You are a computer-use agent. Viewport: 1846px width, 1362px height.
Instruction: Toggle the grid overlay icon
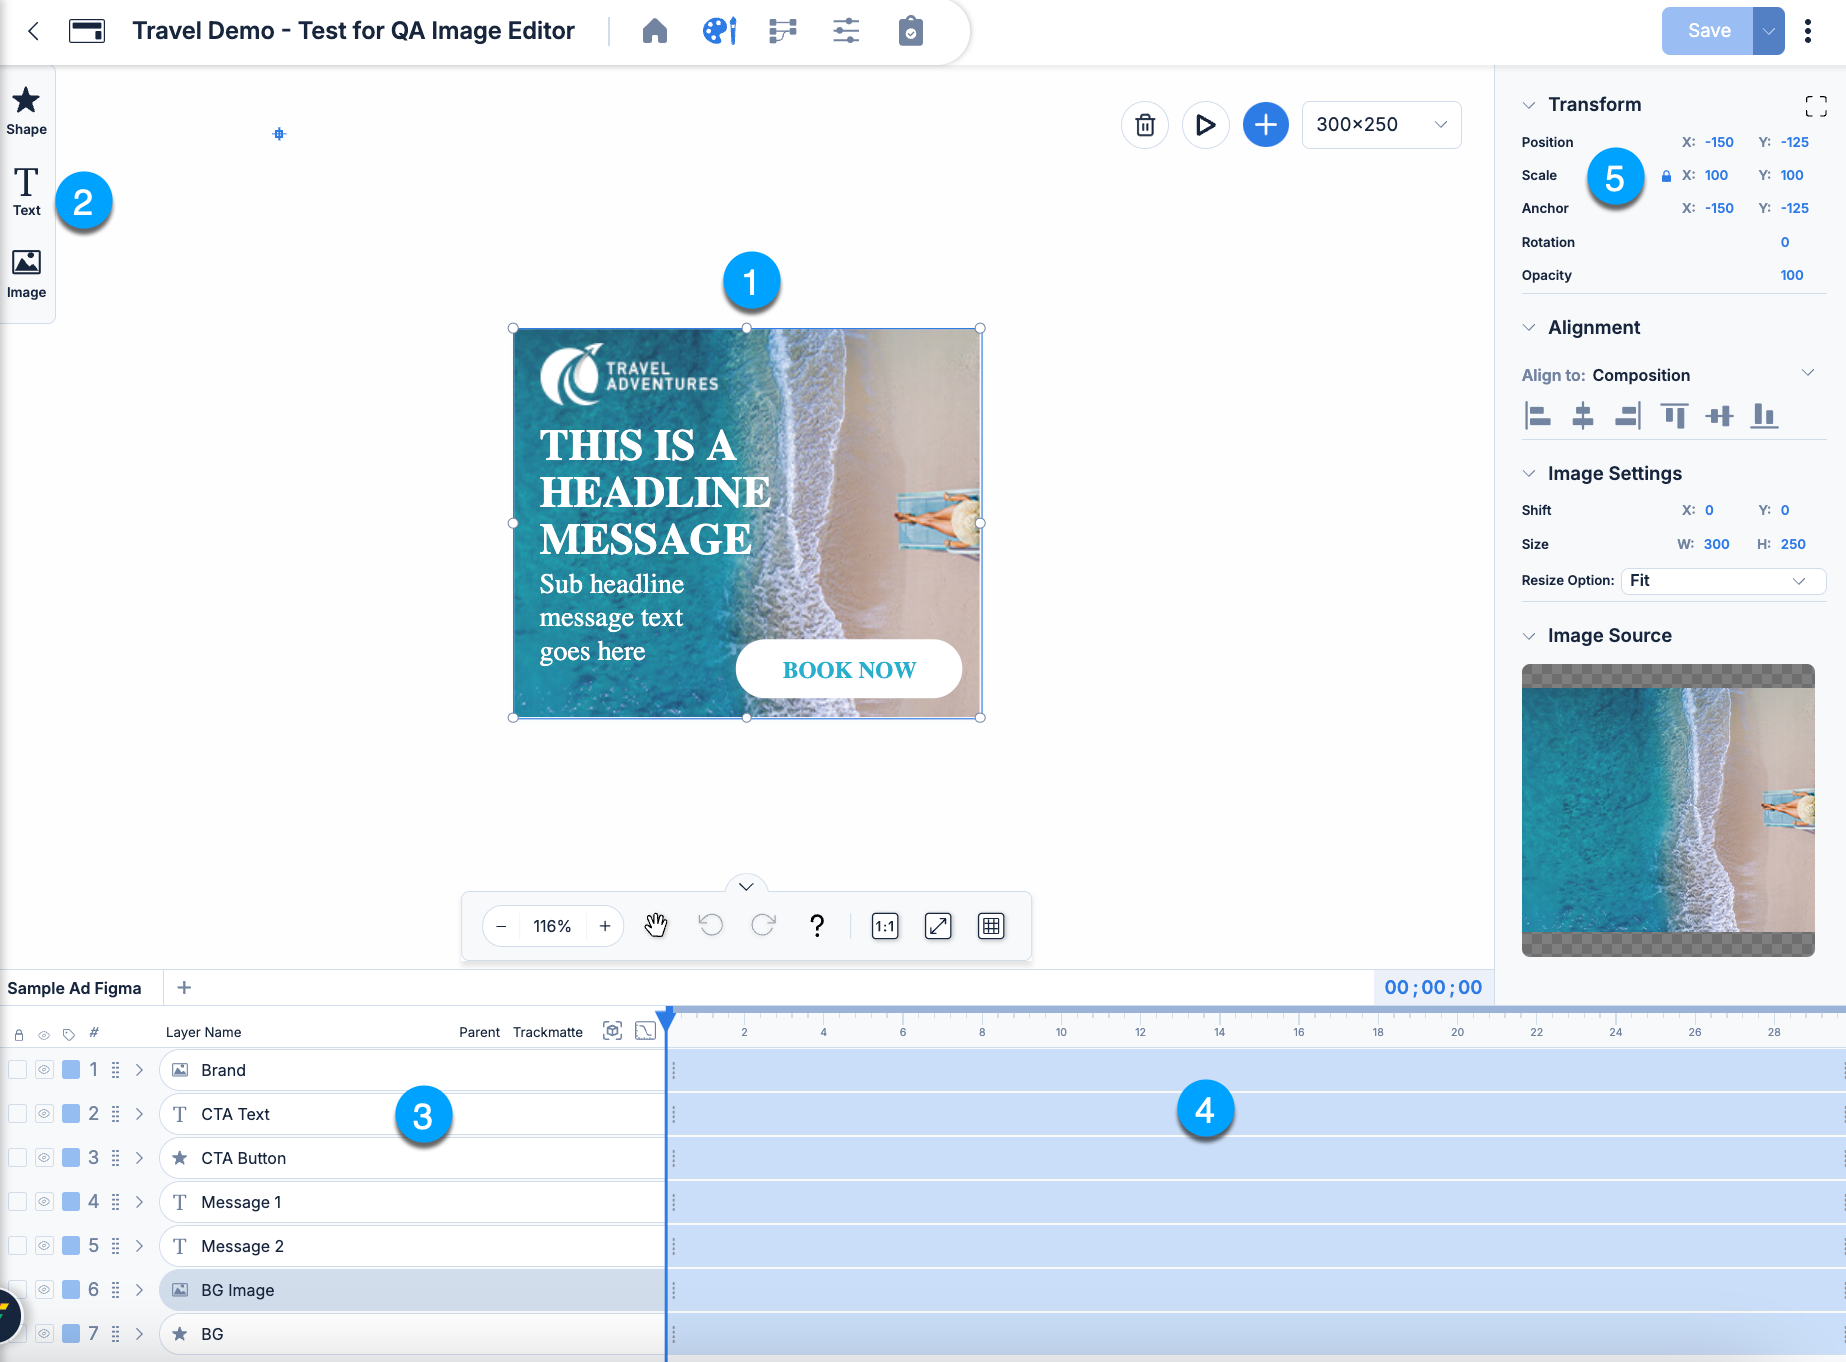(991, 926)
